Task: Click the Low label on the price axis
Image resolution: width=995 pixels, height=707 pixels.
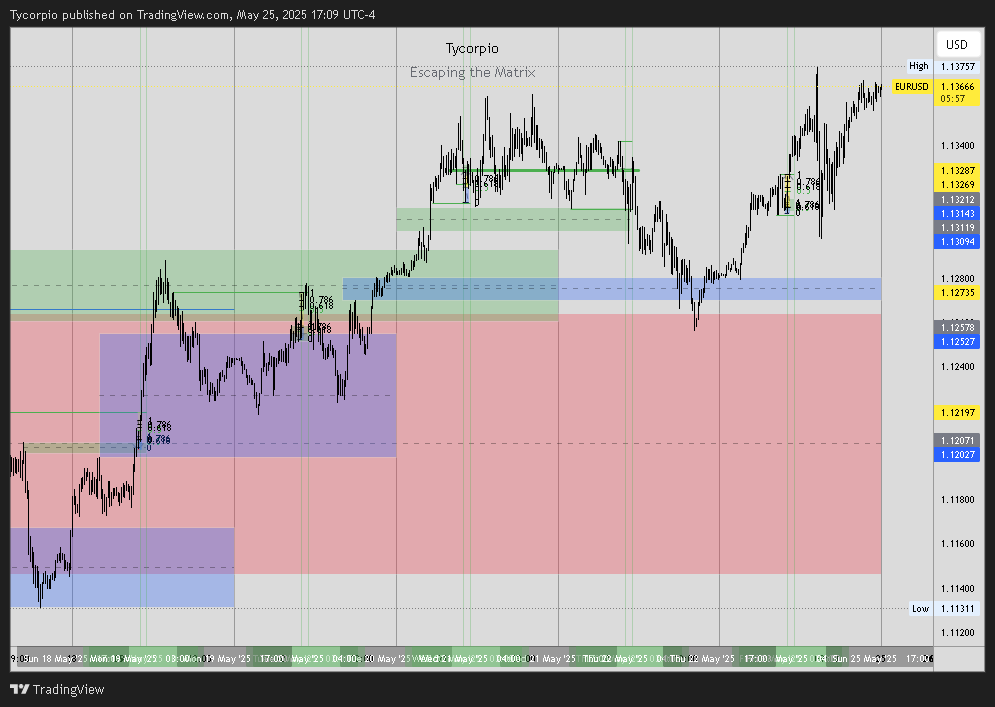Action: pos(918,608)
